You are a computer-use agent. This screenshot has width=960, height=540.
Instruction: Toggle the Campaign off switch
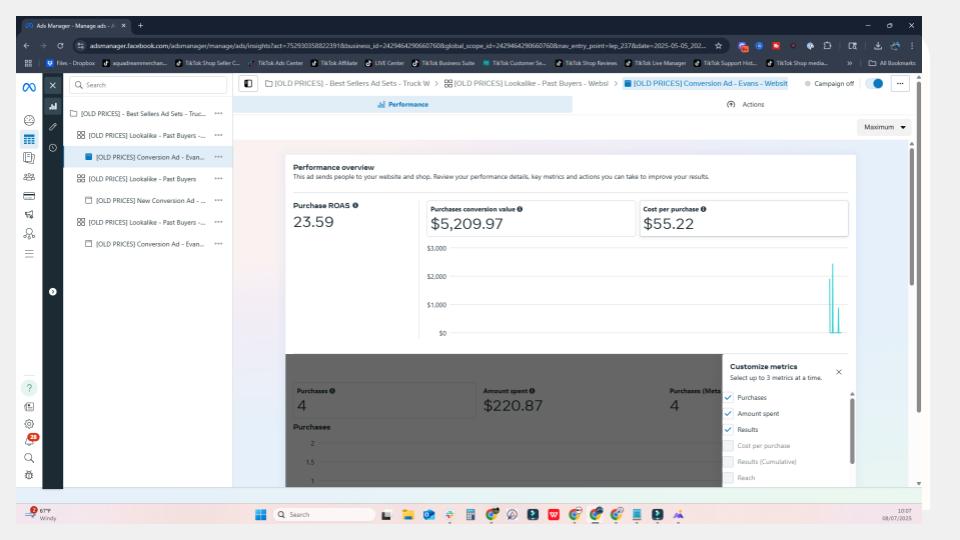[x=876, y=83]
